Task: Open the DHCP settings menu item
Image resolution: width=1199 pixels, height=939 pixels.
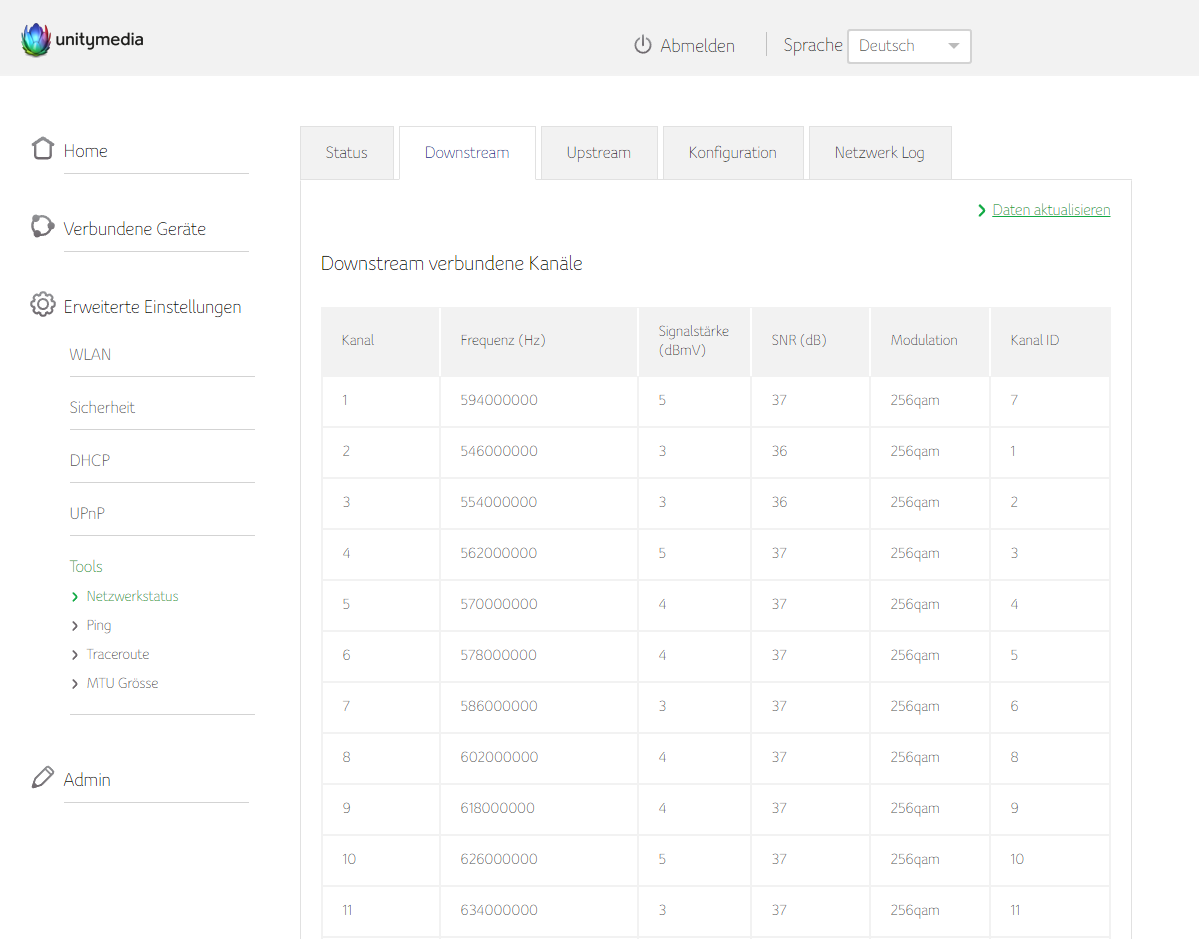Action: coord(90,461)
